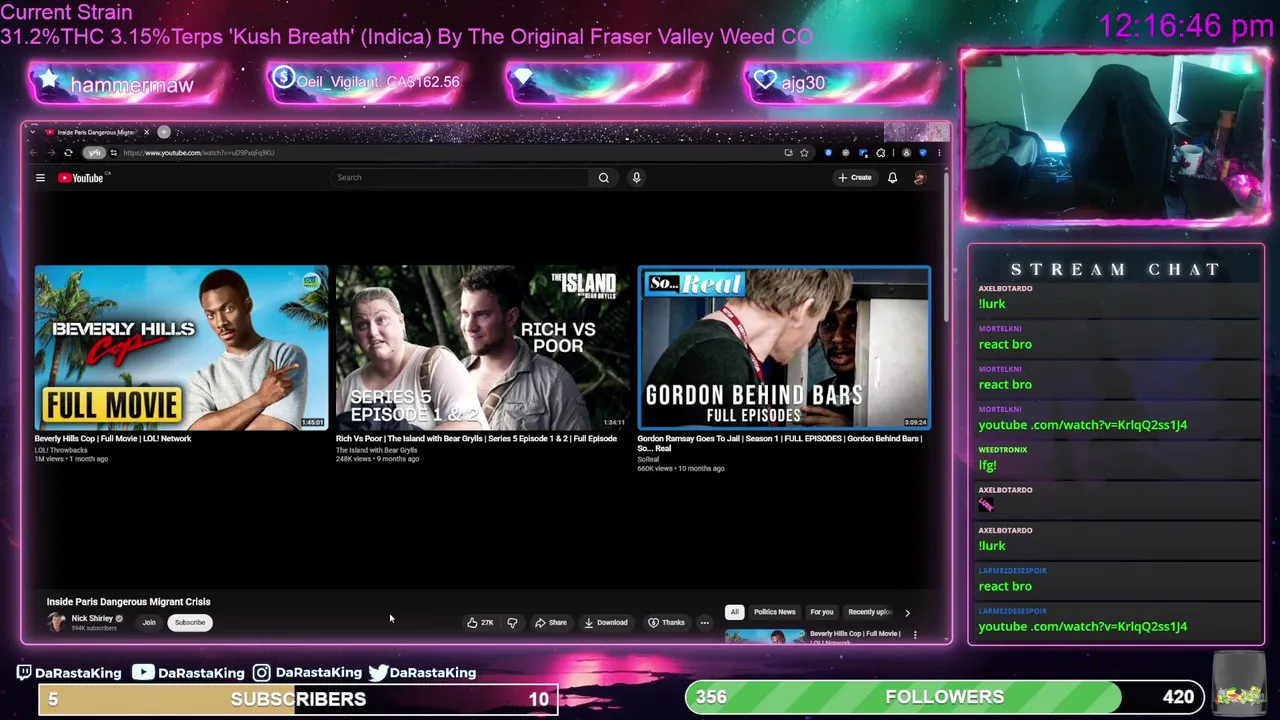Click the Followers goal progress bar
The width and height of the screenshot is (1280, 720).
tap(944, 697)
